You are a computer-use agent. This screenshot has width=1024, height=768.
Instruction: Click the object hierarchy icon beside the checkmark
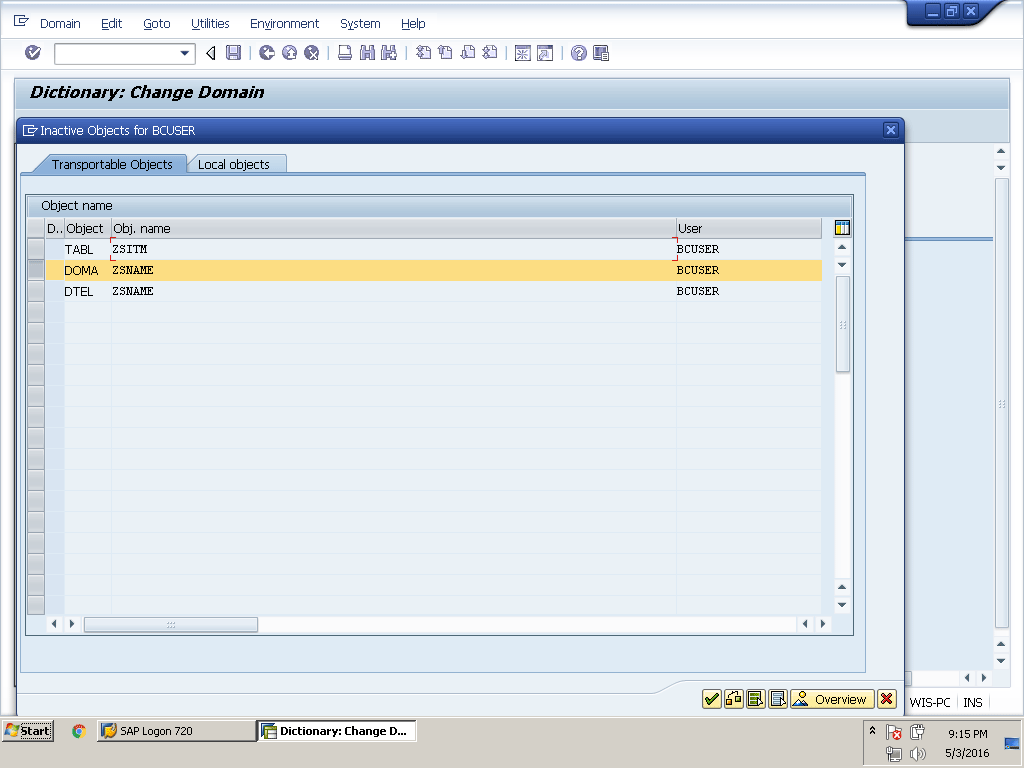(x=734, y=699)
